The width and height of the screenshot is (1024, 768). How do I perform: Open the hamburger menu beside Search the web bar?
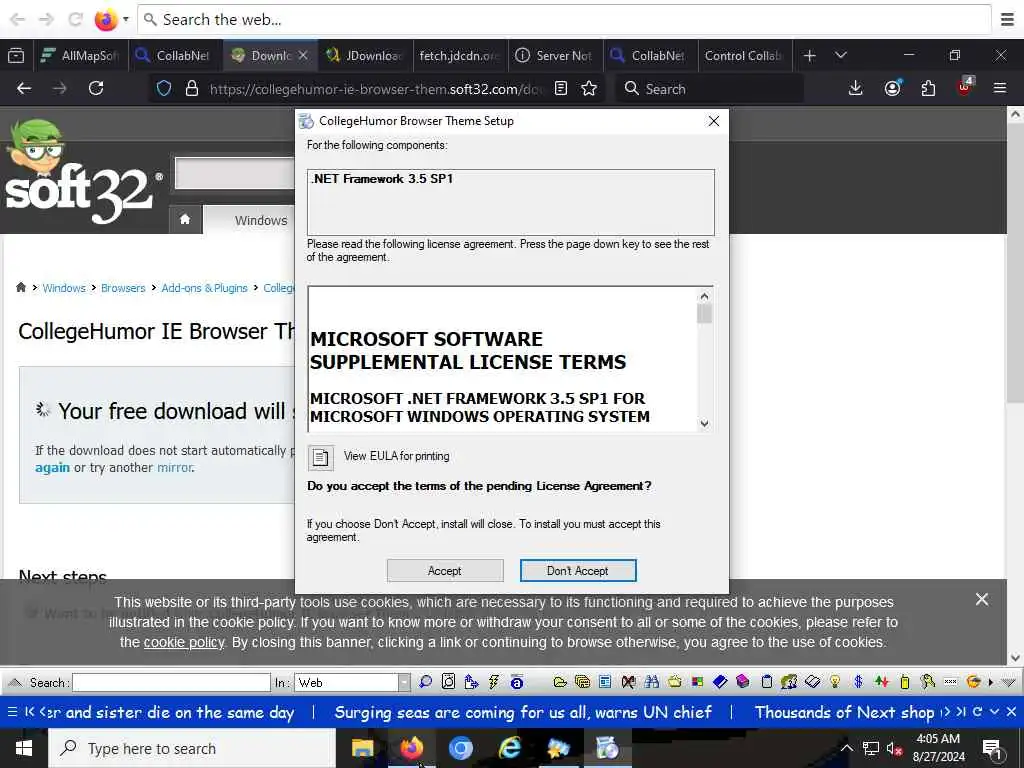[1008, 20]
